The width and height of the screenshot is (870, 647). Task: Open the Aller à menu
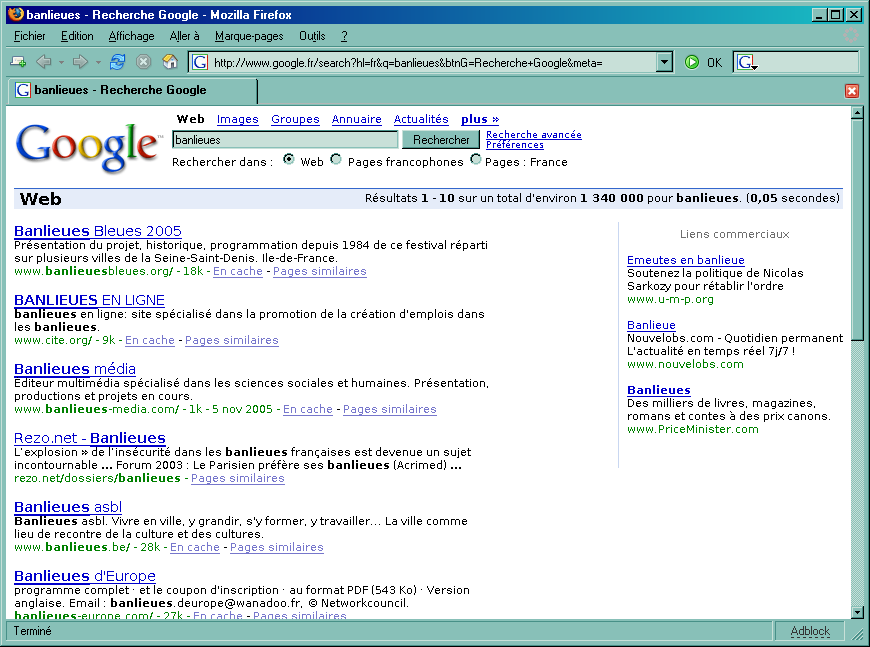184,36
